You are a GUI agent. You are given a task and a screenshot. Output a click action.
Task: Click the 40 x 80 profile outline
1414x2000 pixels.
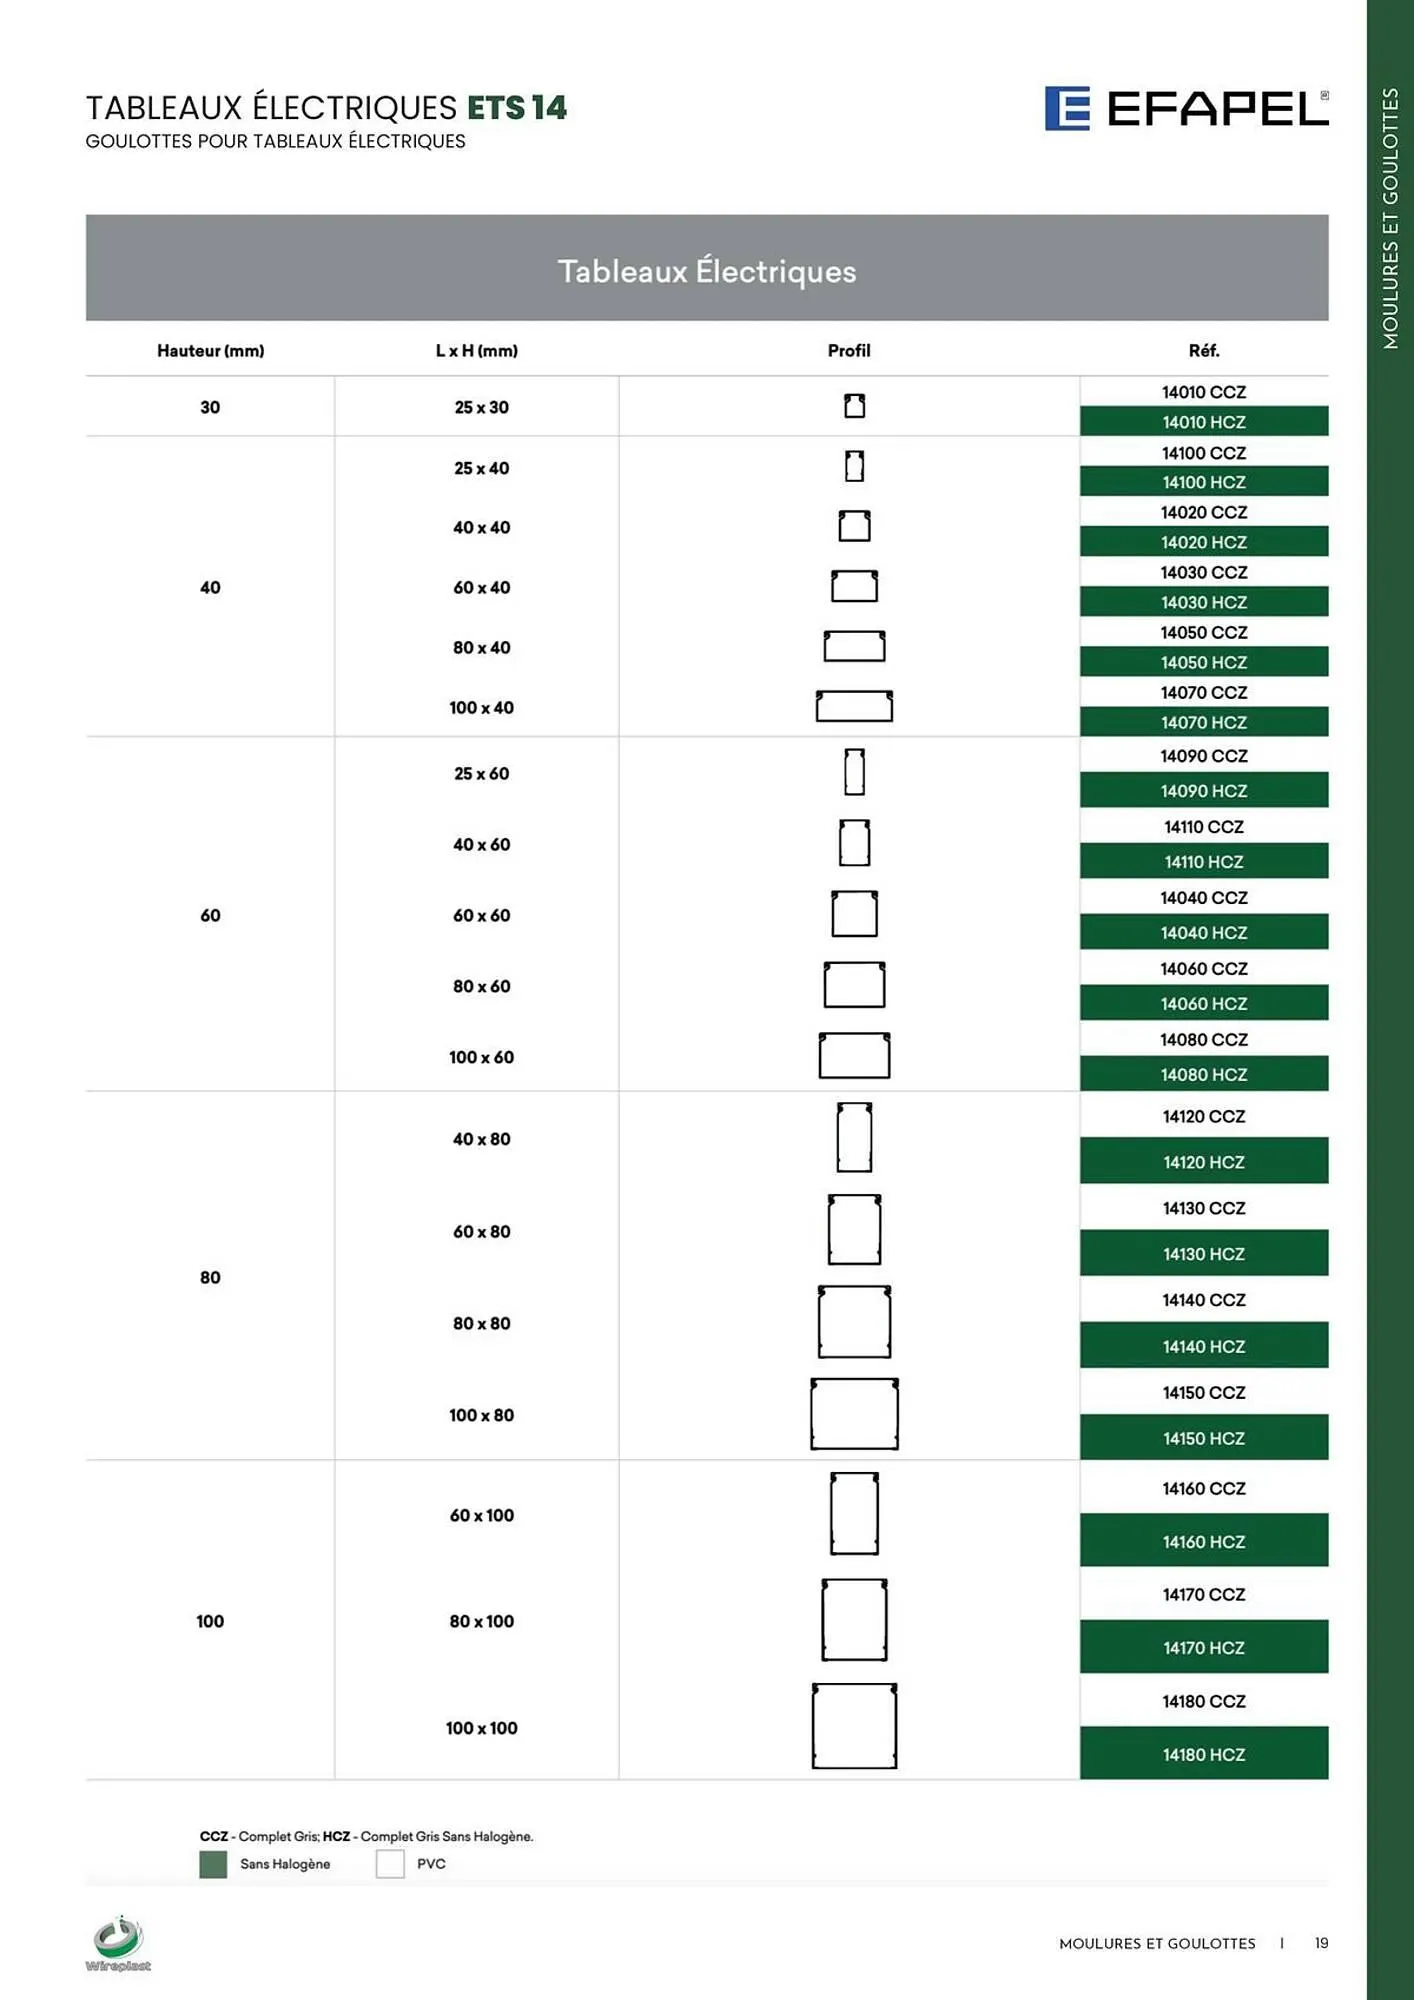[x=854, y=1137]
